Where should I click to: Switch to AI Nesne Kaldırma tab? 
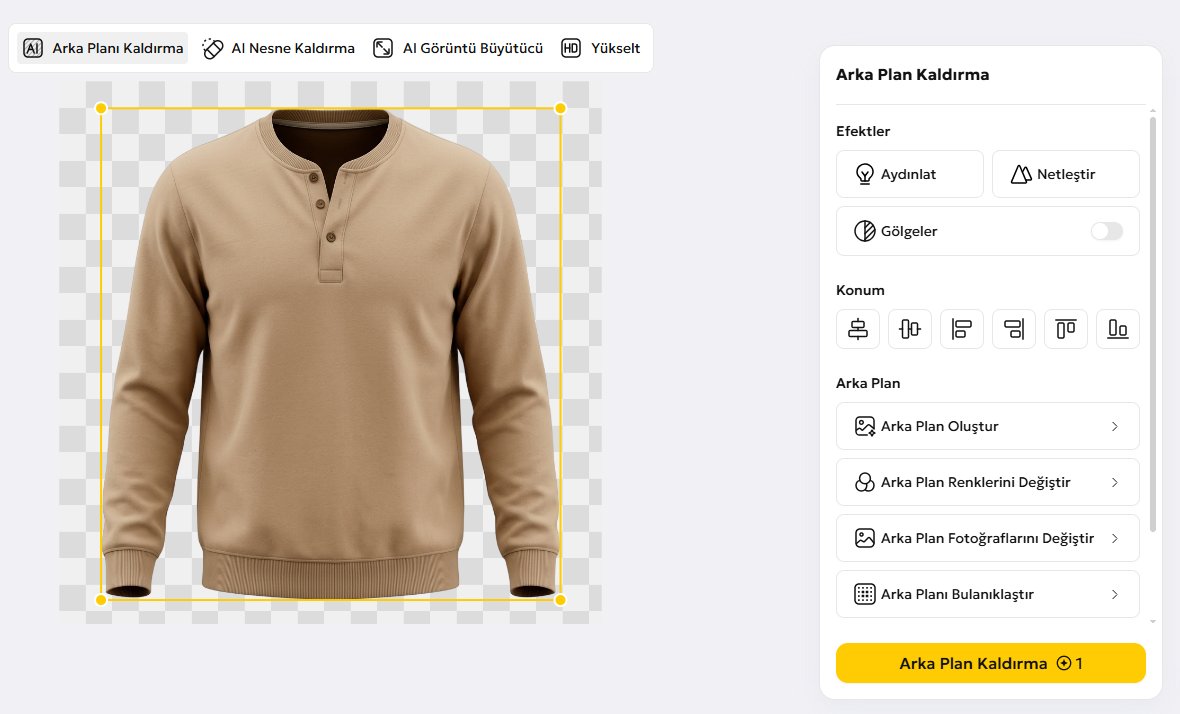pyautogui.click(x=278, y=48)
